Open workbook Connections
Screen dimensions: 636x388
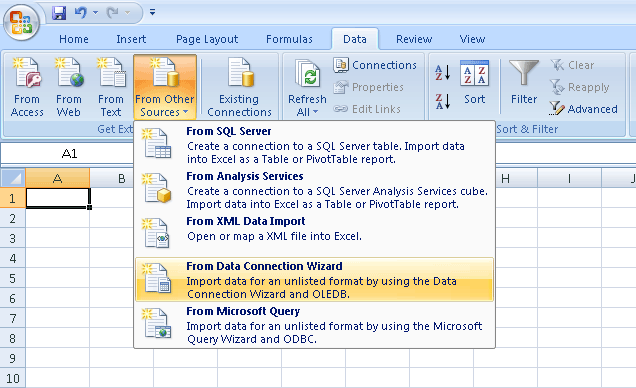(x=375, y=65)
